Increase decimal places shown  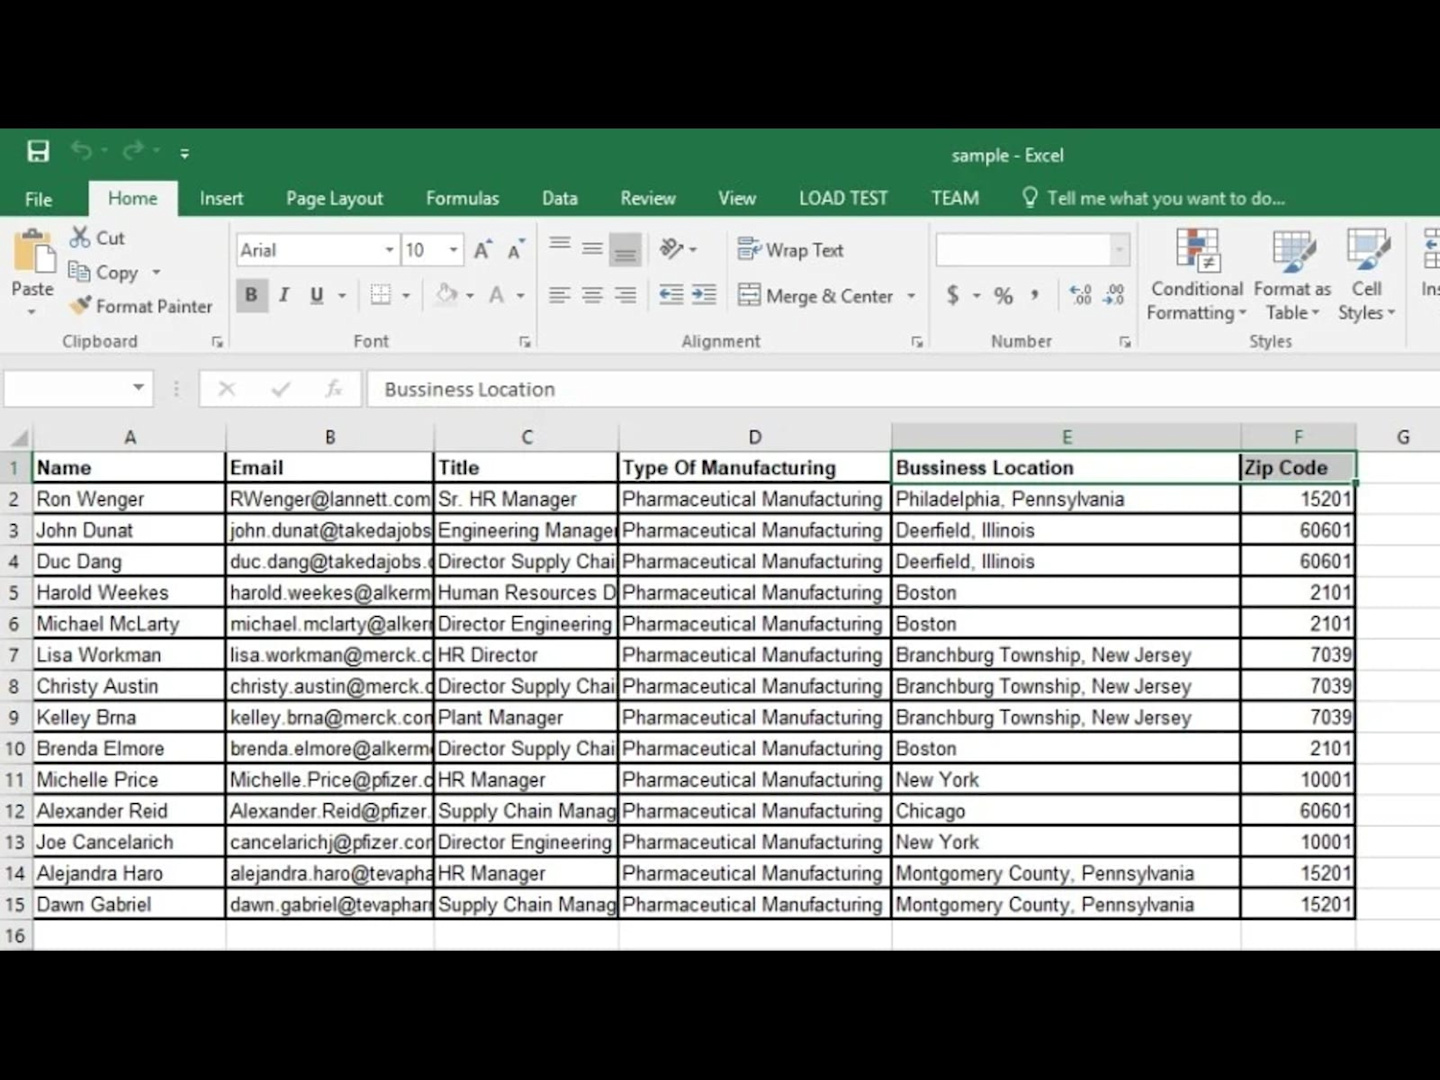coord(1080,295)
